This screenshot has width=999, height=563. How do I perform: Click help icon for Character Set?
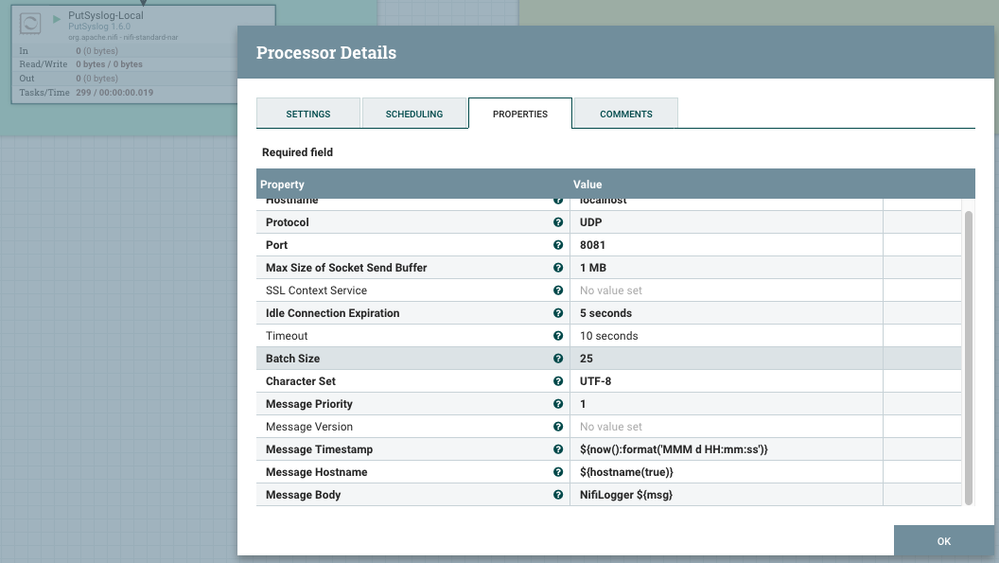click(x=558, y=382)
